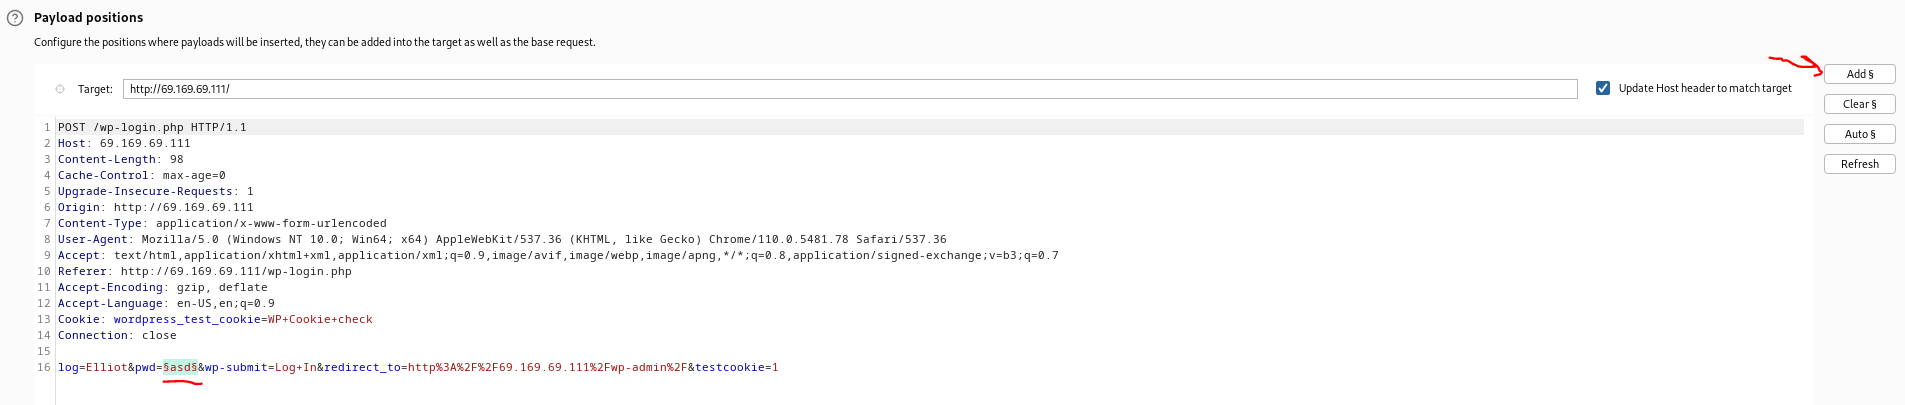Focus the Target URL input field
The width and height of the screenshot is (1905, 405).
[x=849, y=89]
